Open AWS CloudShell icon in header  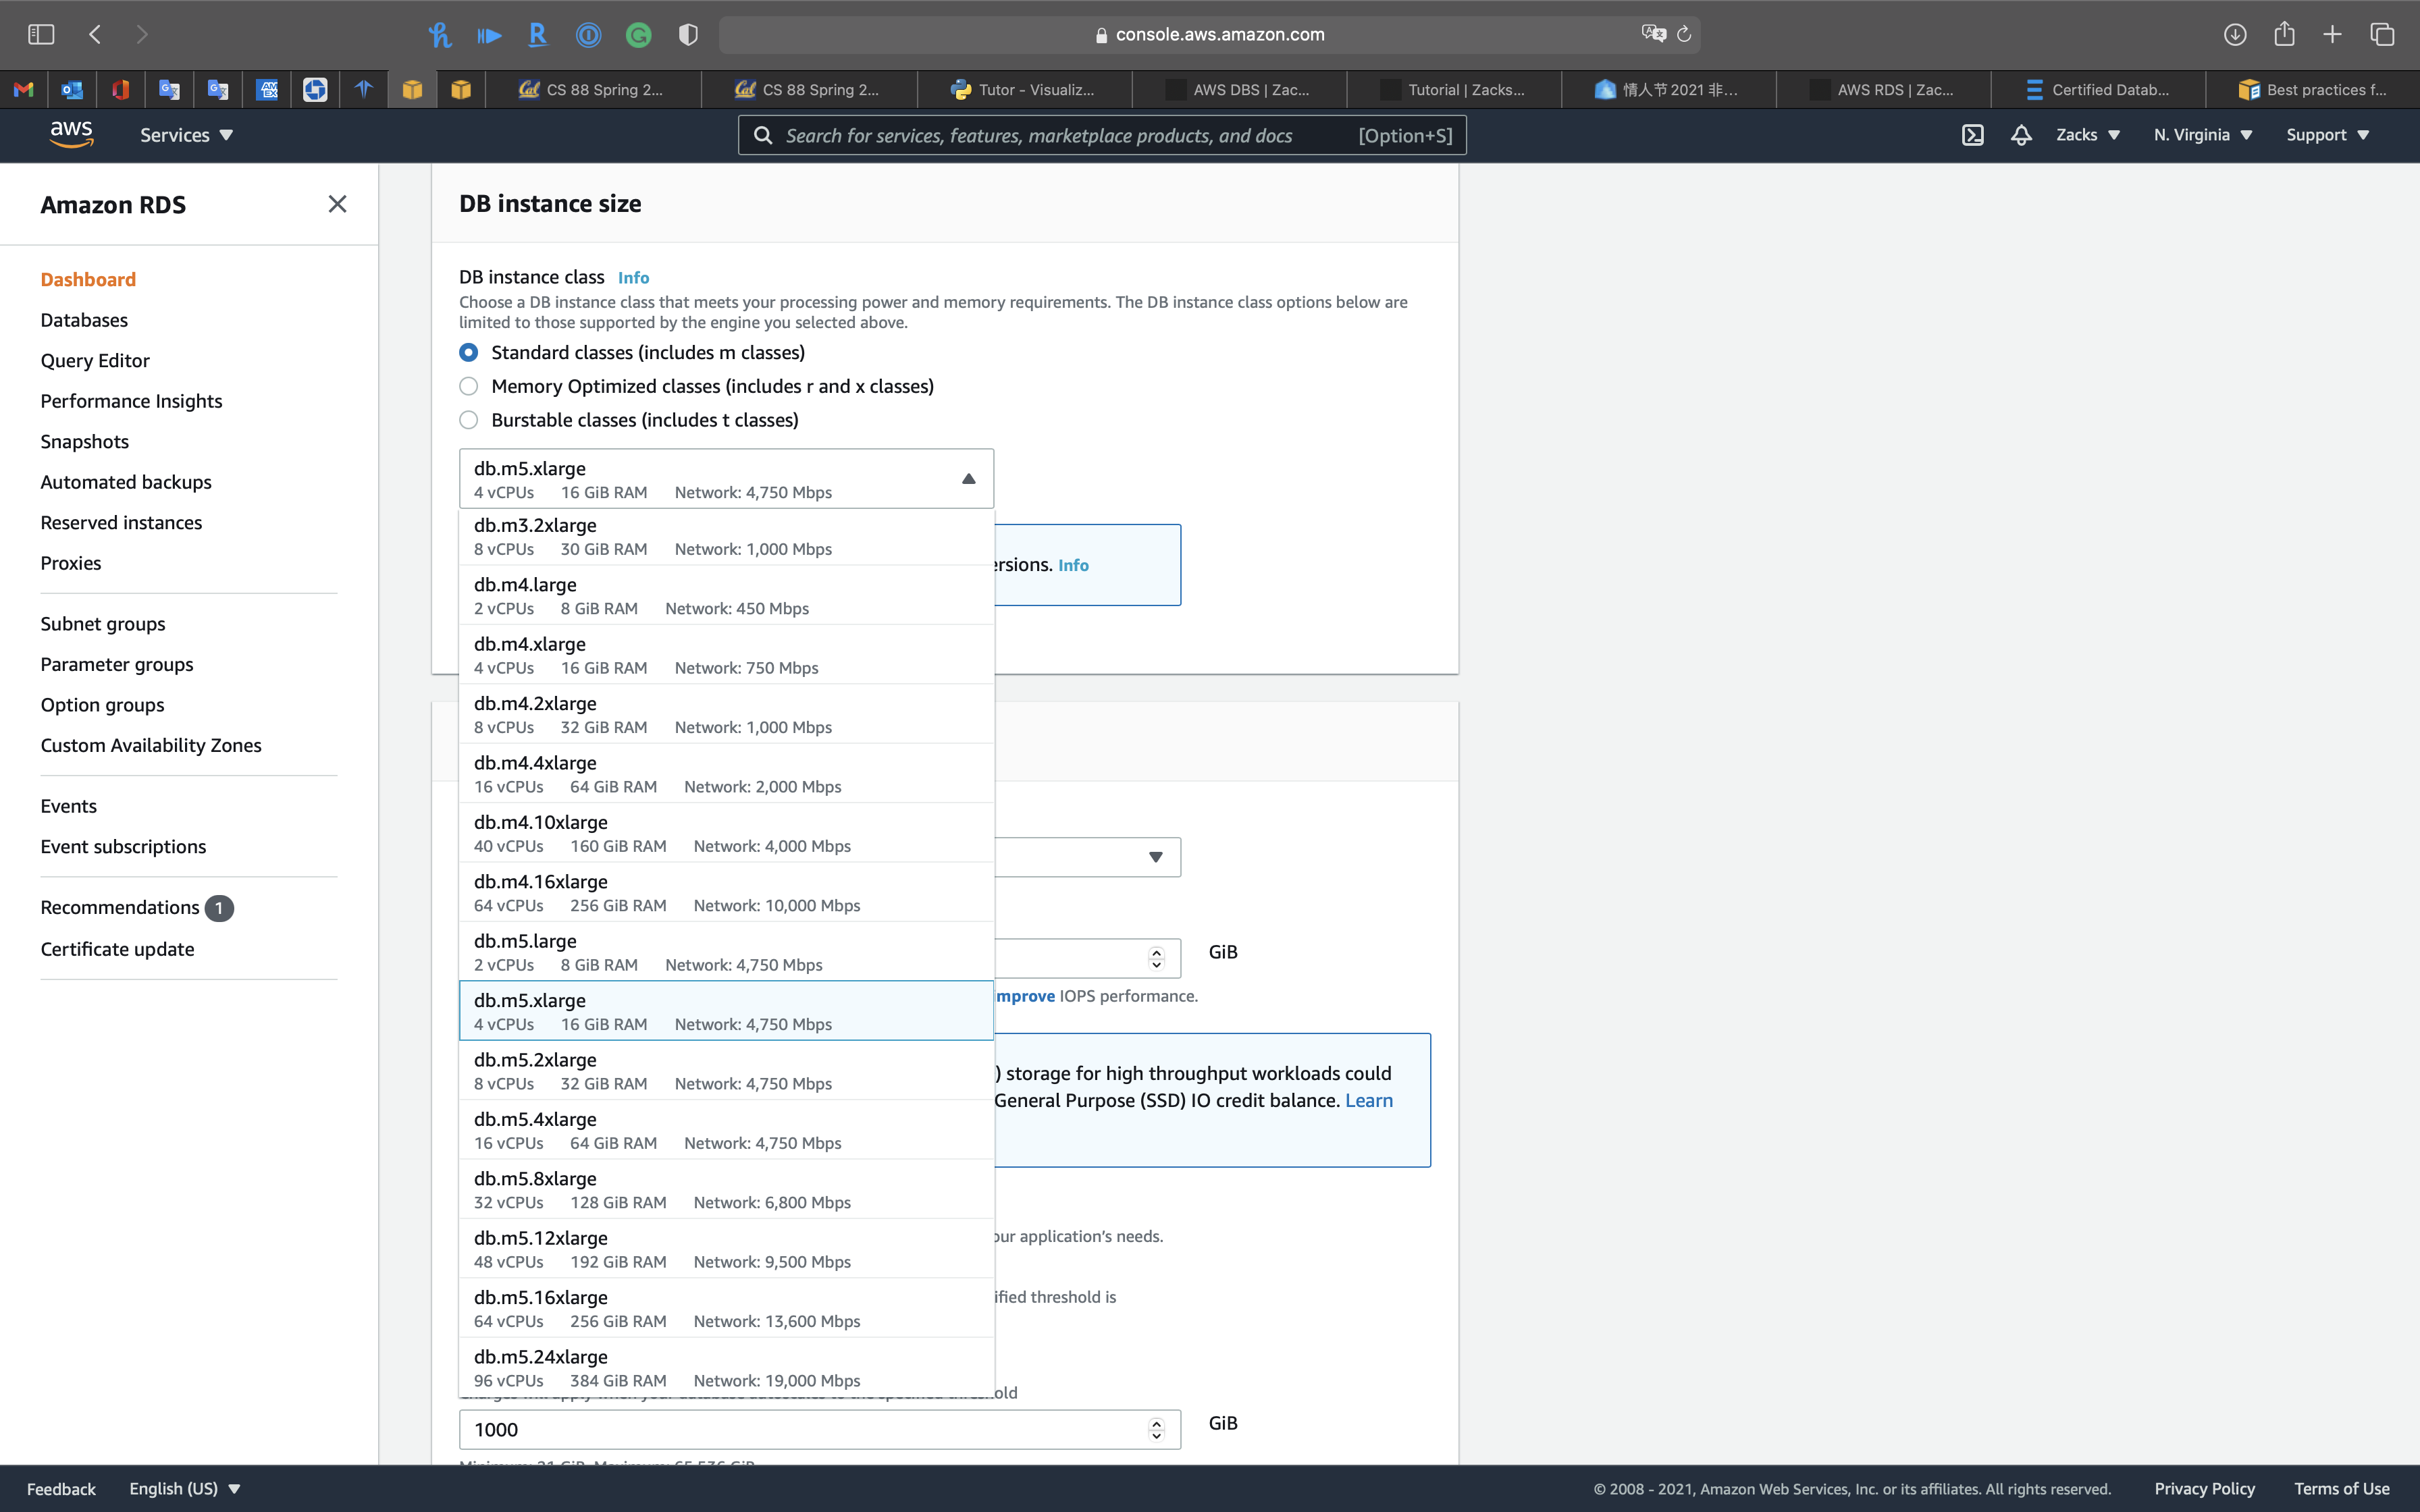click(x=1972, y=135)
